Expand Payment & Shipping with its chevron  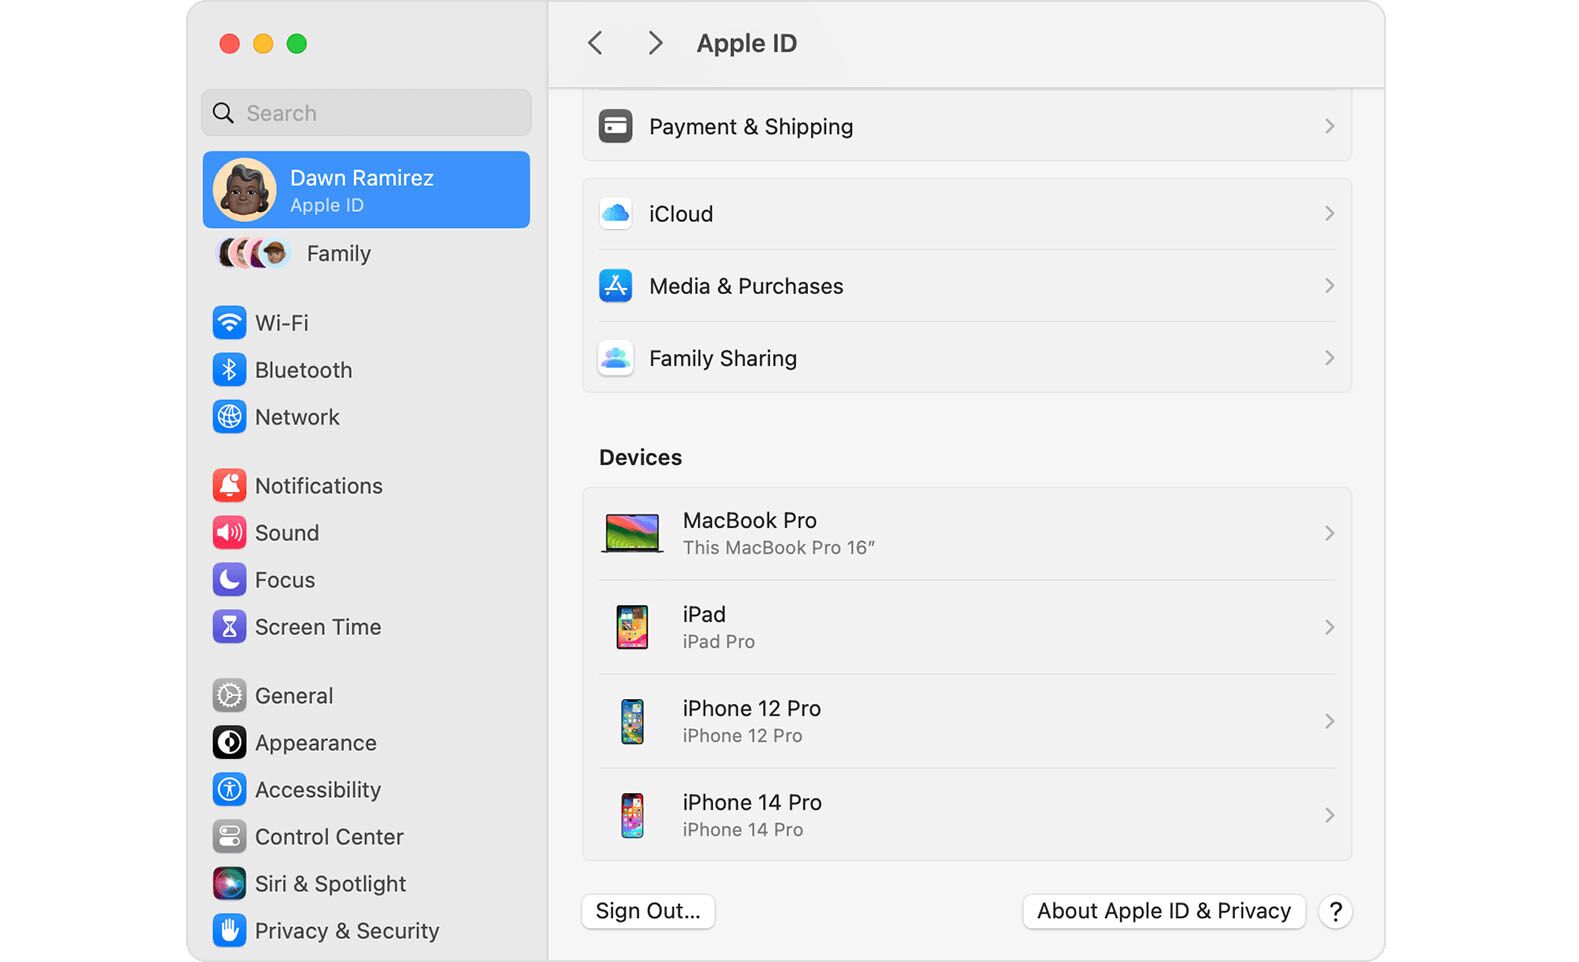pyautogui.click(x=1329, y=126)
